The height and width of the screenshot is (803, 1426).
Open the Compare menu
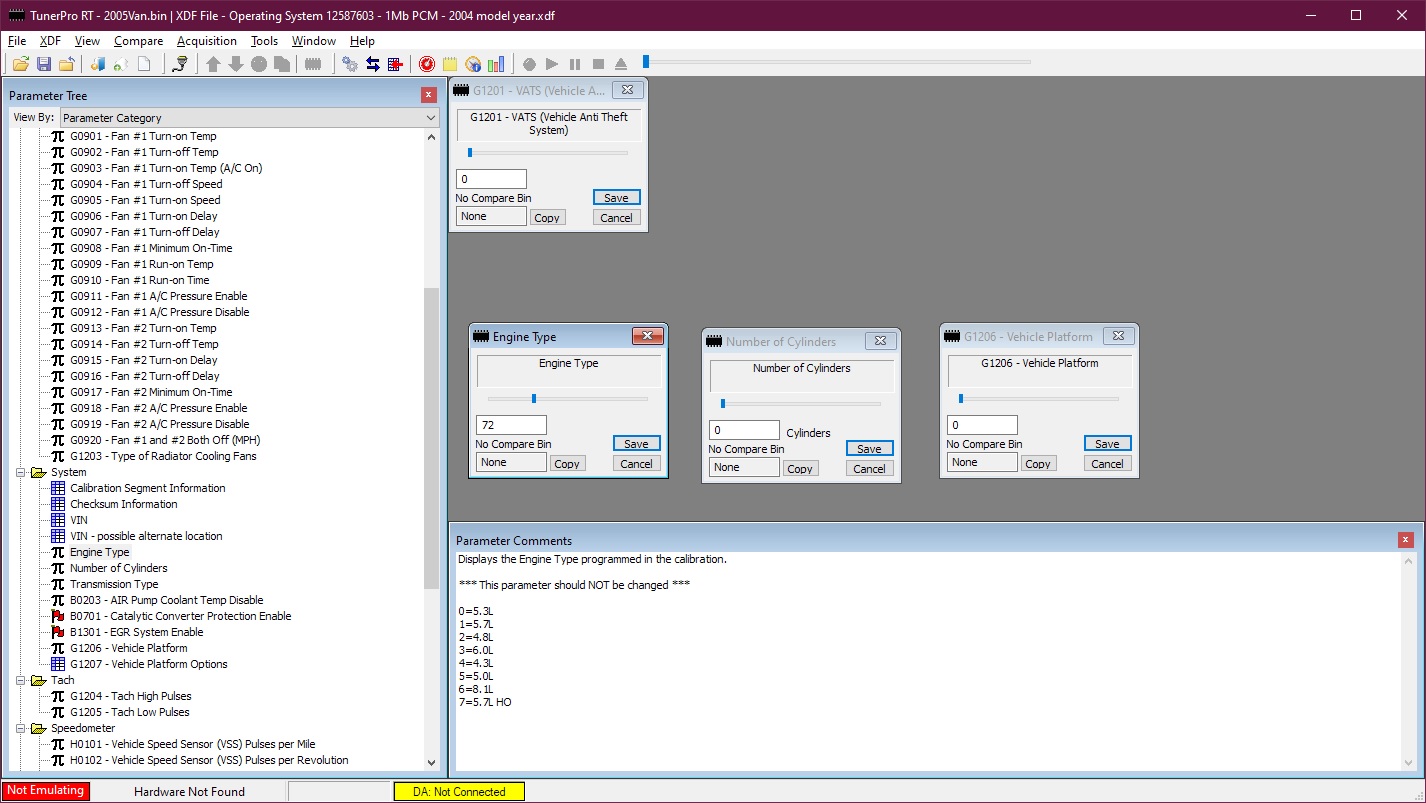pos(139,41)
